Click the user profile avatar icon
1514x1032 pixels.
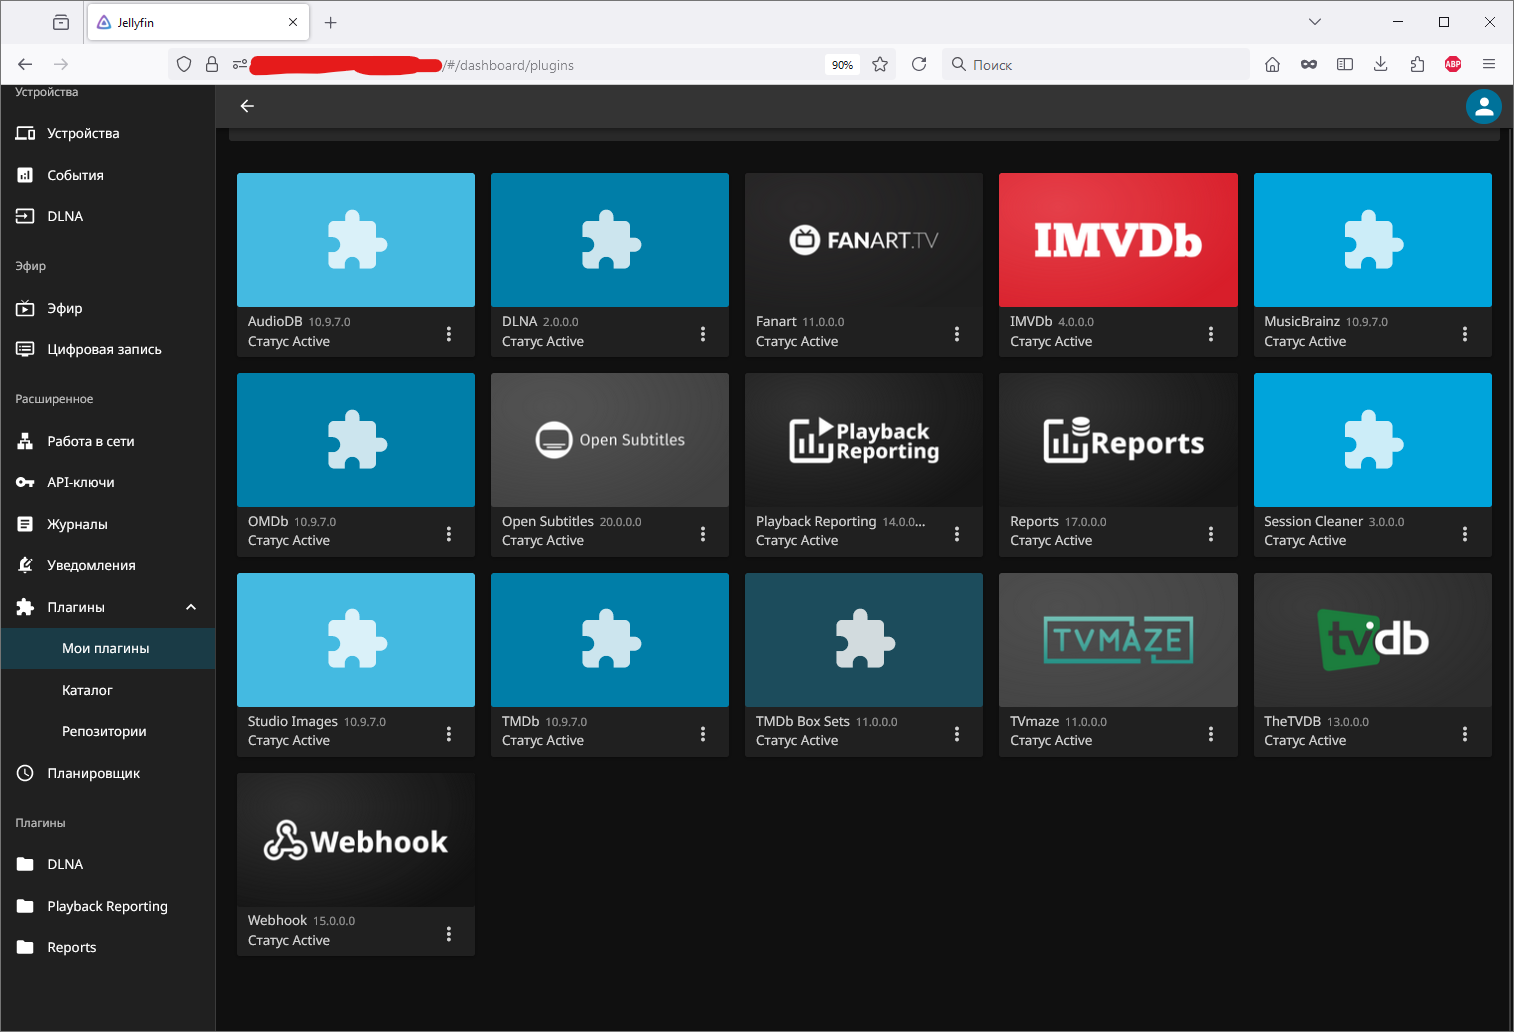pyautogui.click(x=1484, y=106)
